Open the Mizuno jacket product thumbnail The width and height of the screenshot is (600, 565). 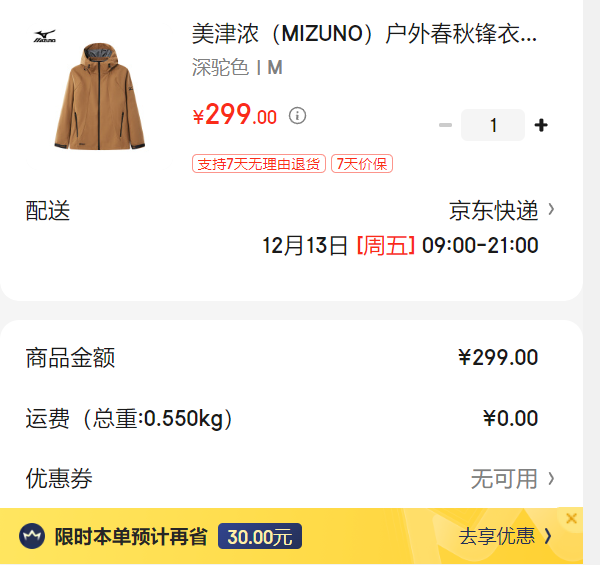pyautogui.click(x=98, y=96)
